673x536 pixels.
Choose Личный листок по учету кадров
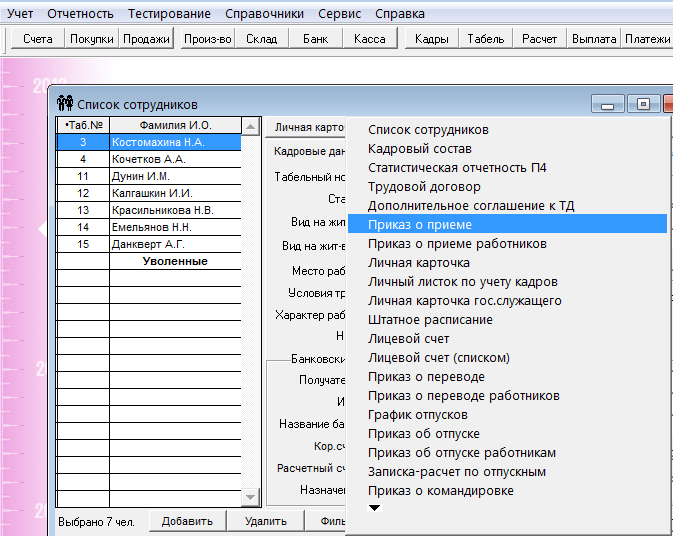coord(507,282)
